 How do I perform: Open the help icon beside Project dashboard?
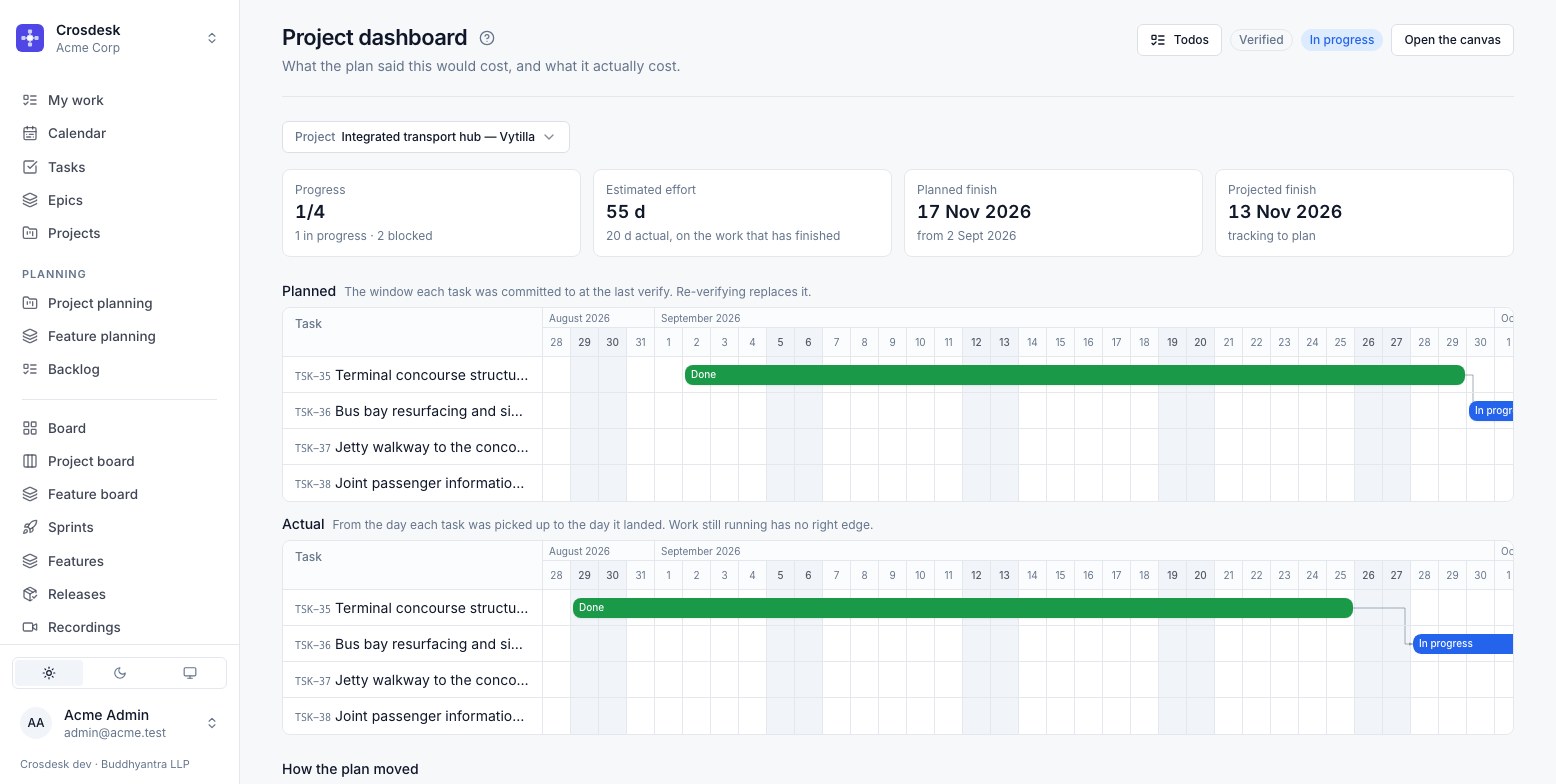[487, 38]
